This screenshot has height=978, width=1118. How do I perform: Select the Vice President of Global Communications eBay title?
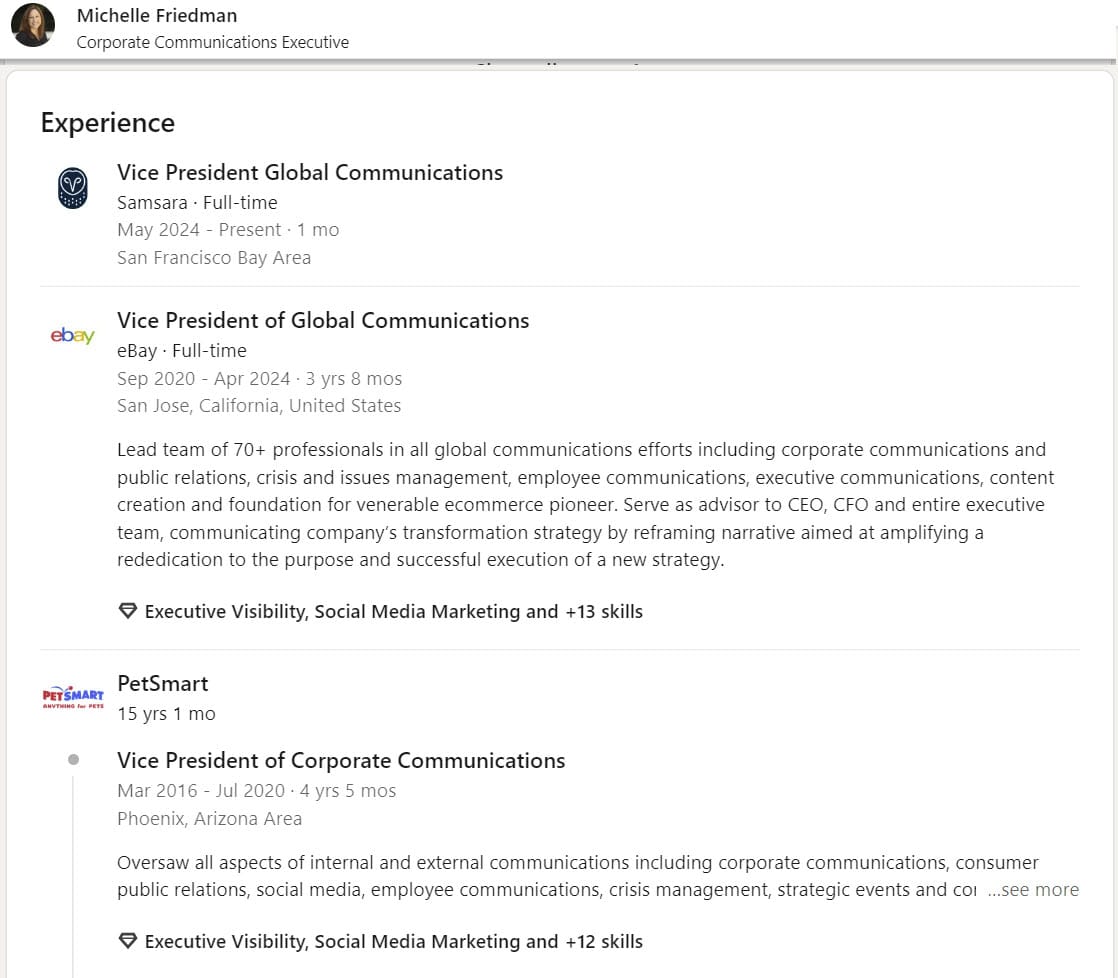(323, 320)
